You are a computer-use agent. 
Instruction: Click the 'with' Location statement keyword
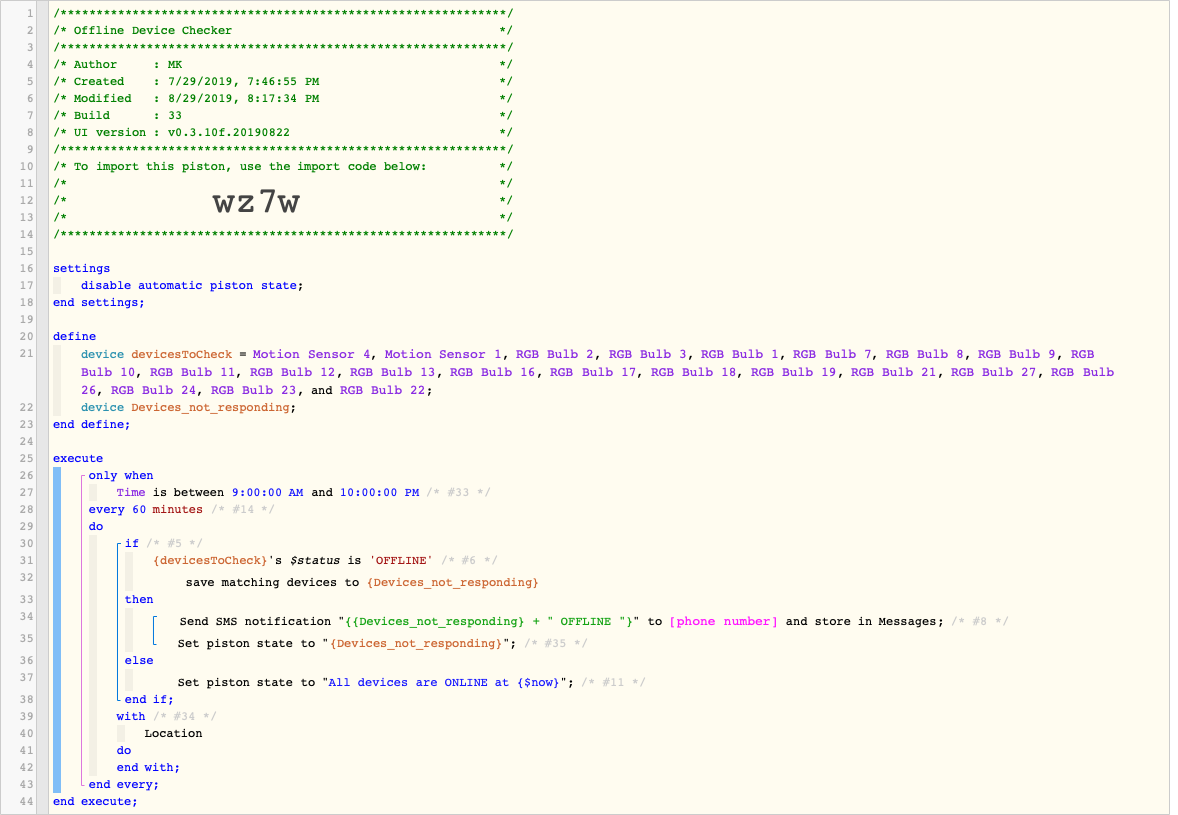point(131,717)
